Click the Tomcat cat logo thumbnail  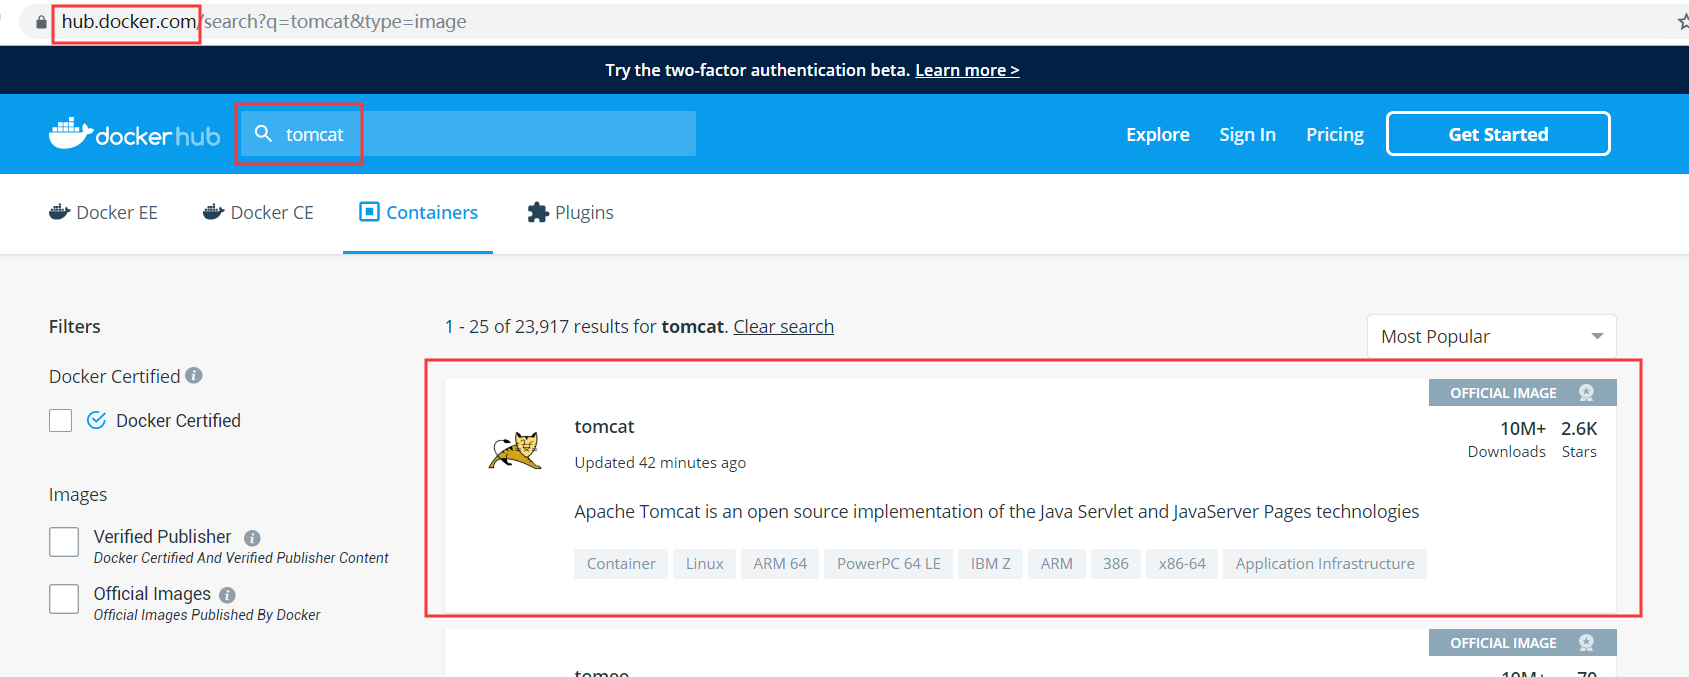click(x=515, y=451)
